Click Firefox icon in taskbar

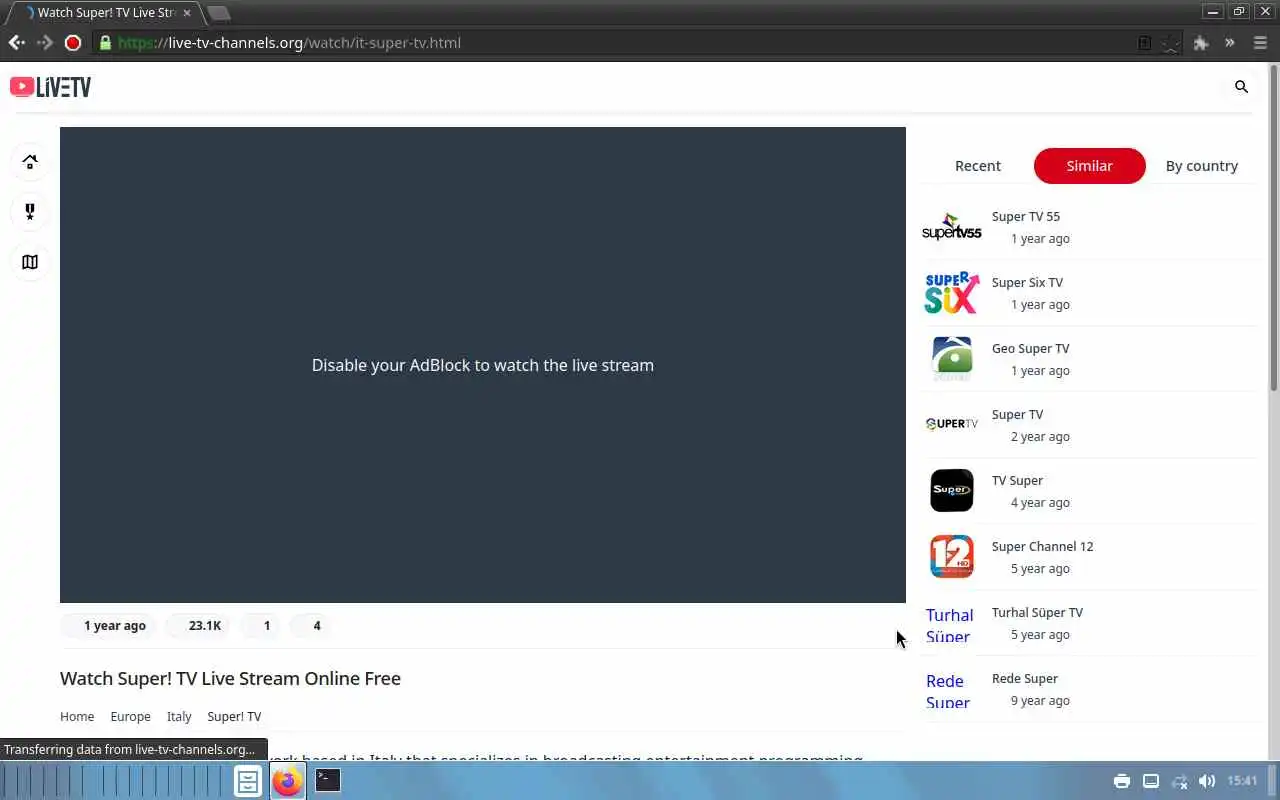(288, 781)
